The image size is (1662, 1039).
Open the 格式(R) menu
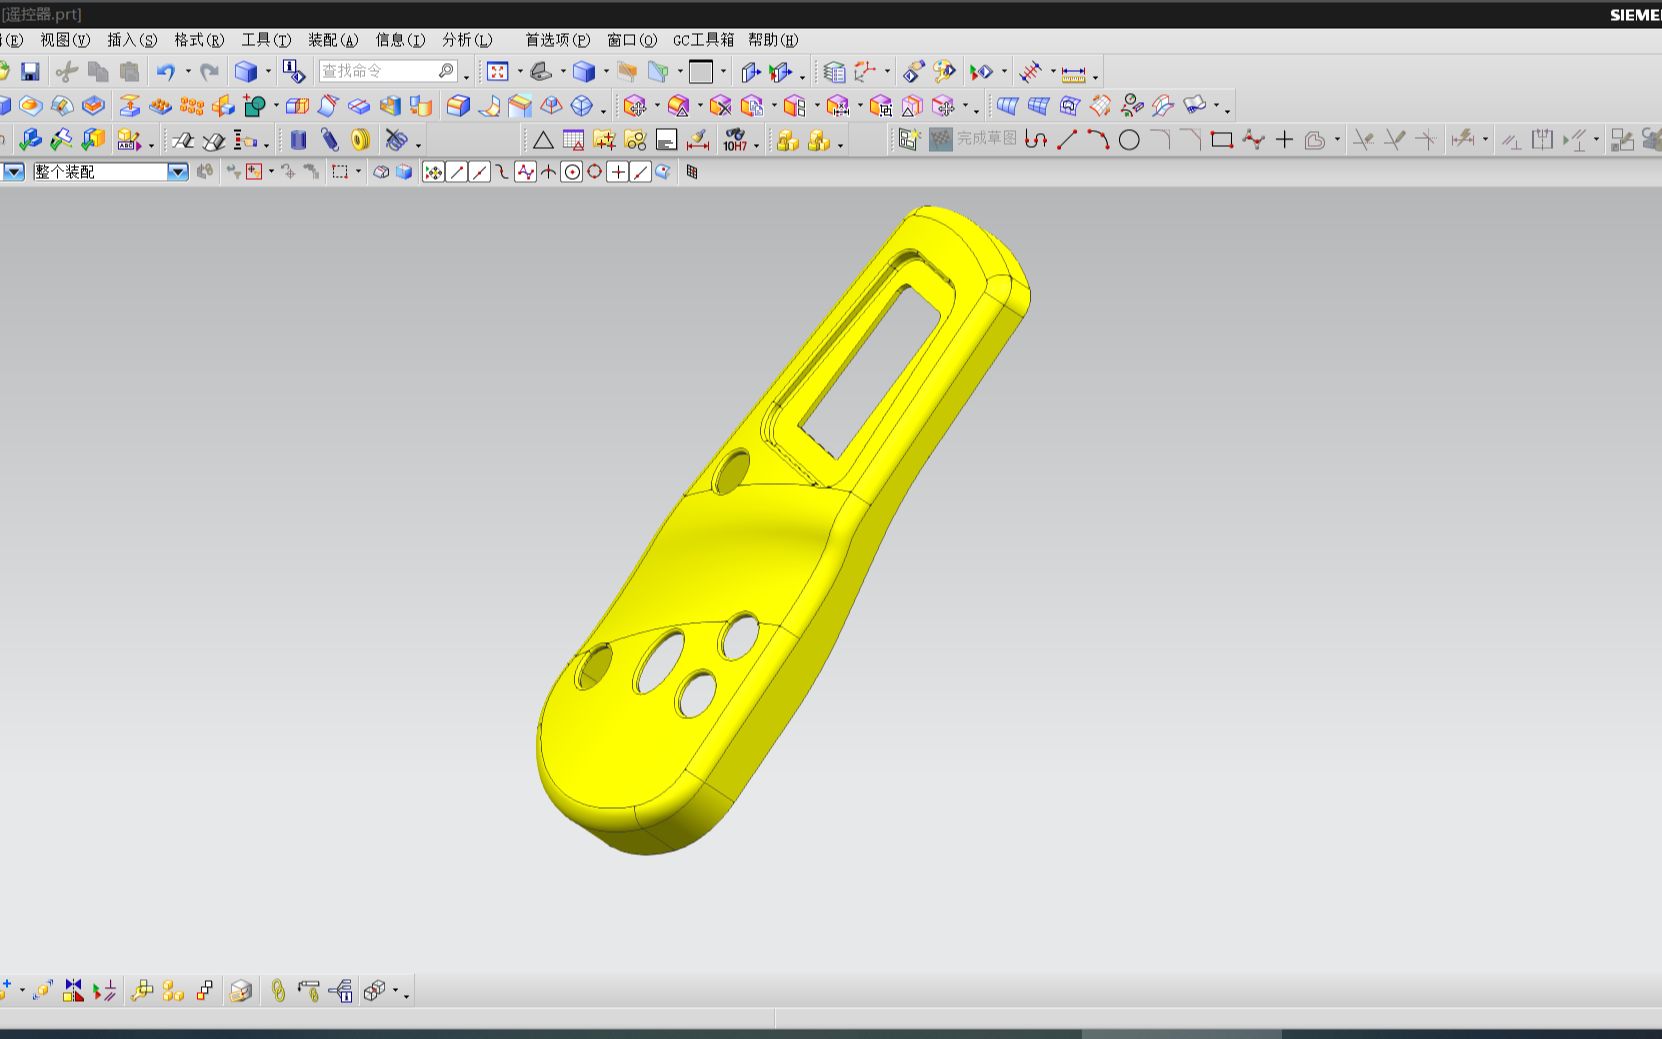click(x=199, y=40)
